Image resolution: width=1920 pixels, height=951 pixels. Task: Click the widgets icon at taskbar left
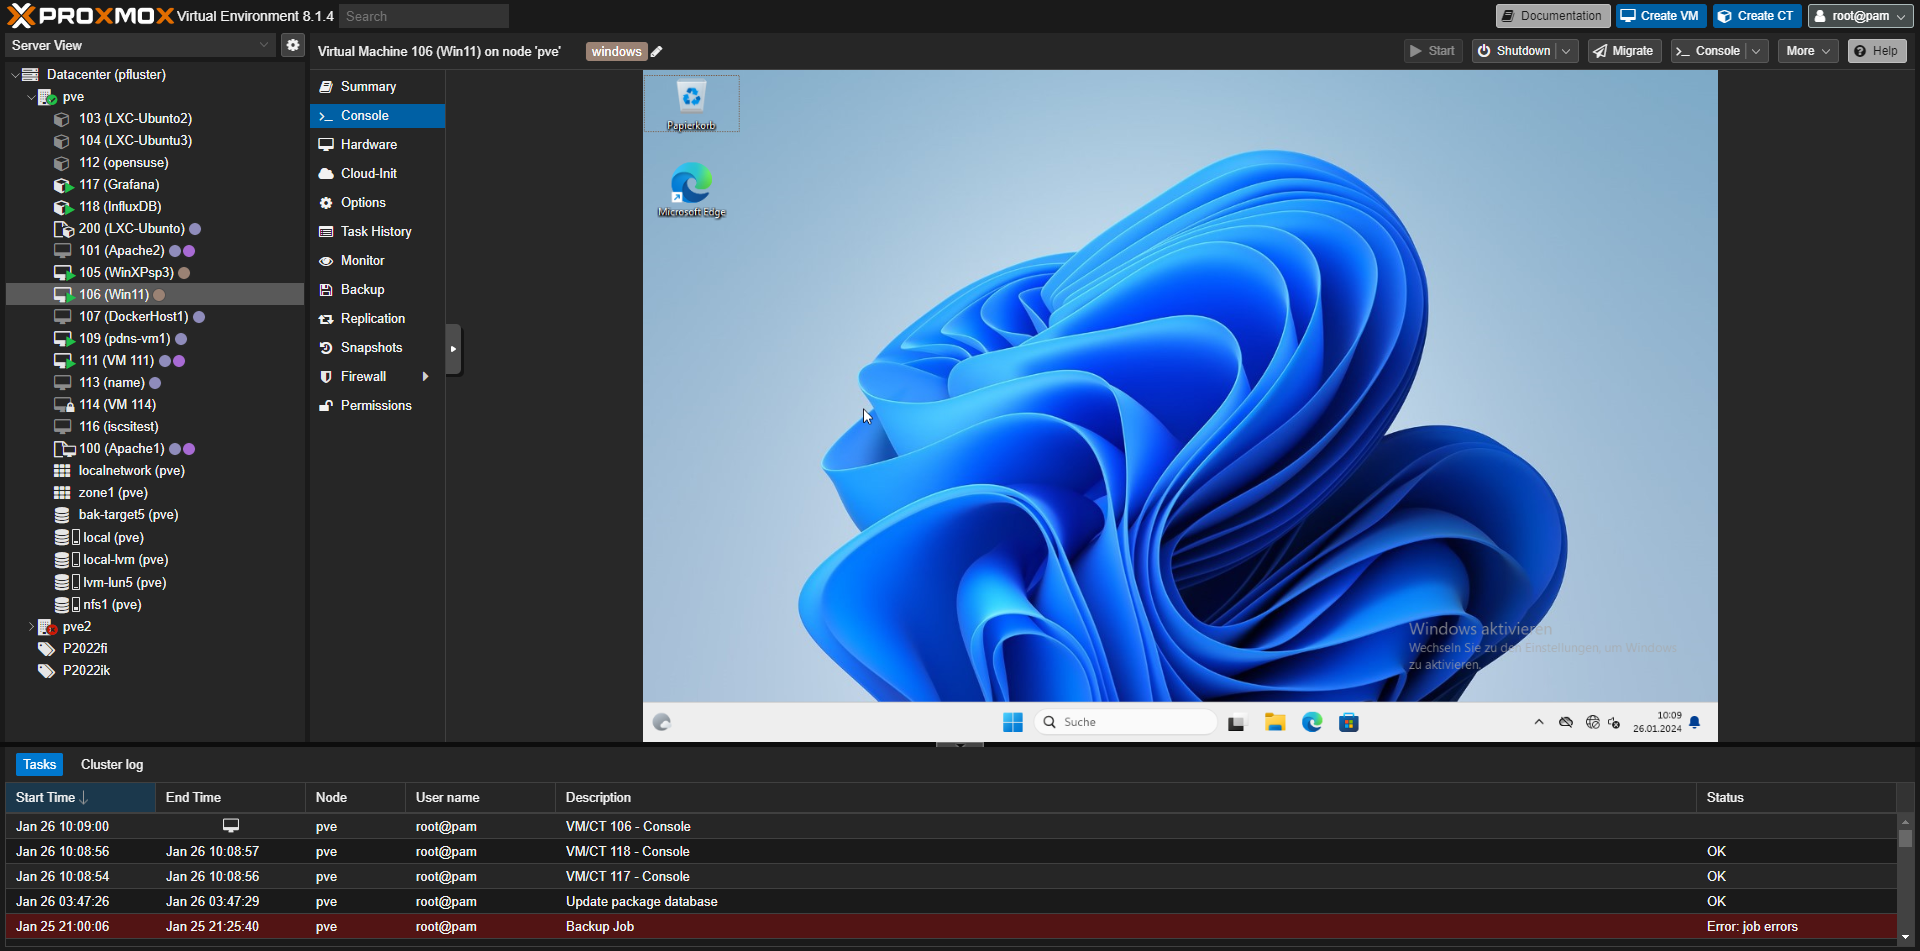click(662, 722)
